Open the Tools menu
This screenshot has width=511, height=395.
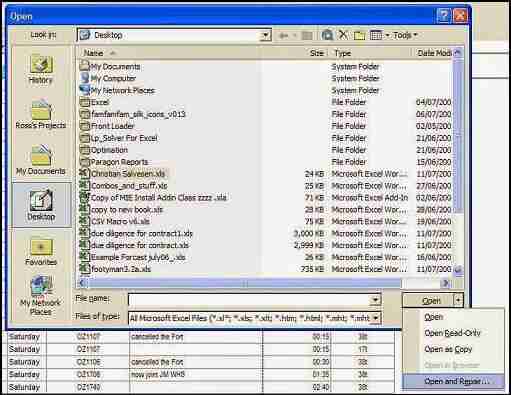click(405, 35)
